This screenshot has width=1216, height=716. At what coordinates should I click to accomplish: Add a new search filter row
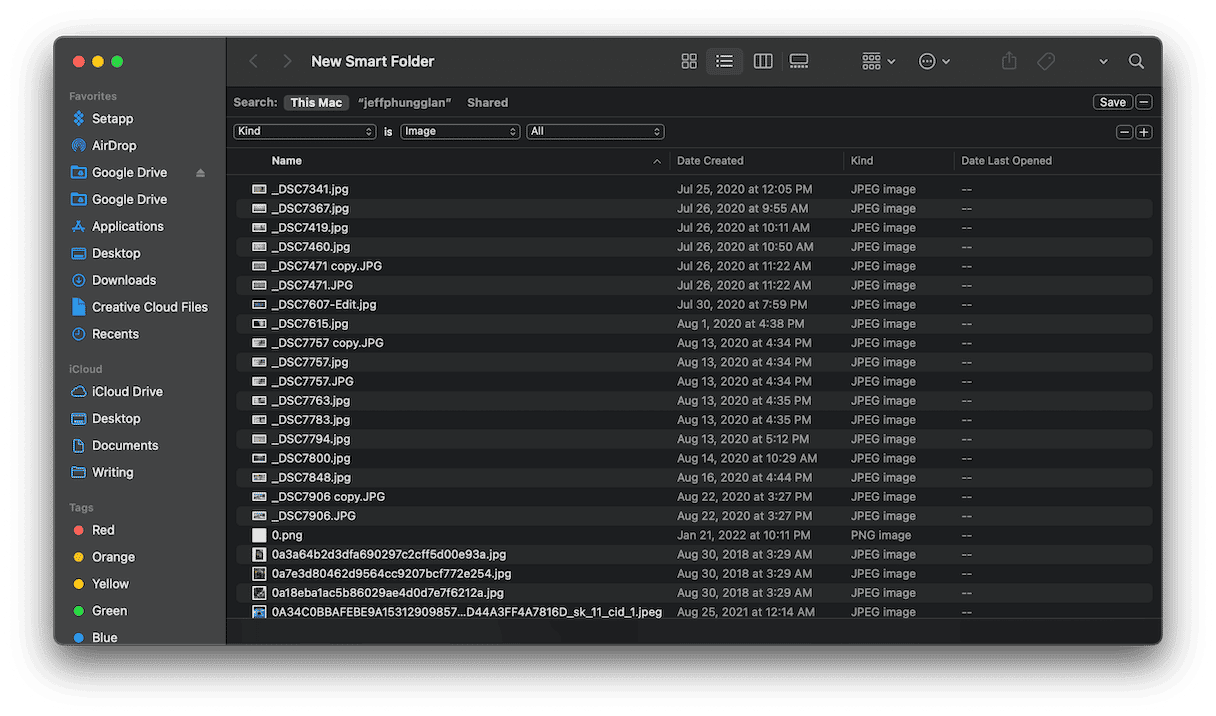tap(1144, 131)
